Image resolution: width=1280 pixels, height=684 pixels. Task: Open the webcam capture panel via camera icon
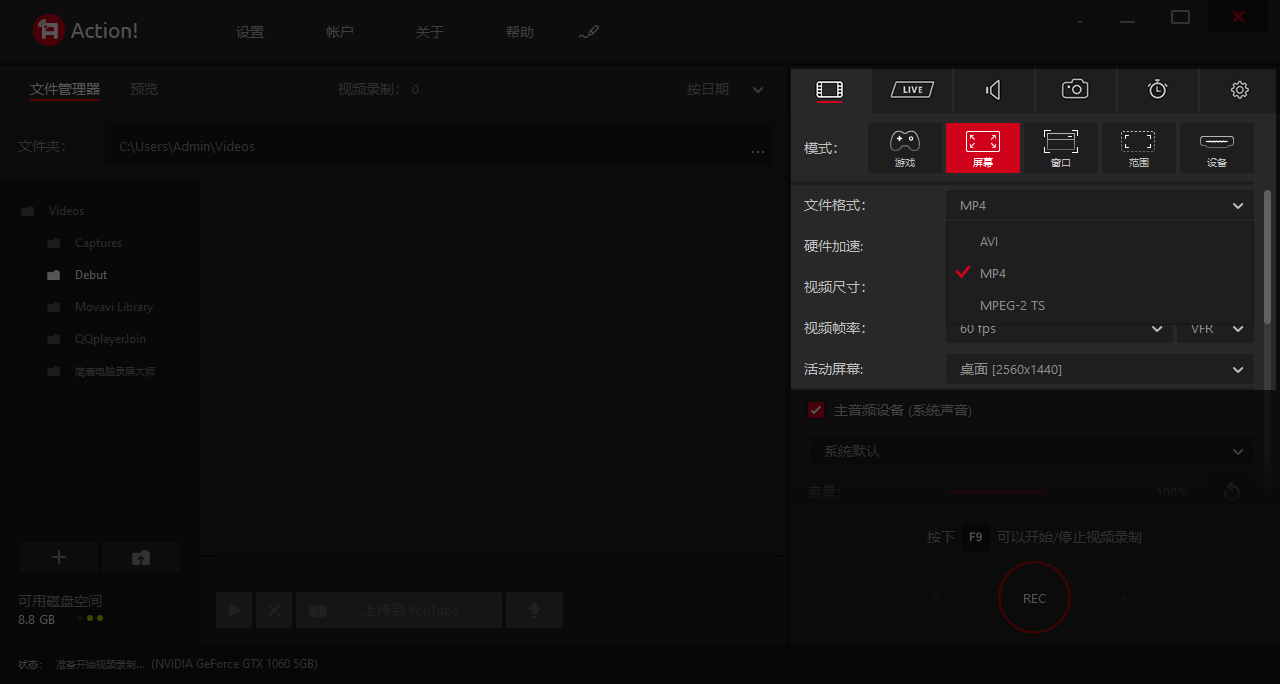tap(1075, 89)
